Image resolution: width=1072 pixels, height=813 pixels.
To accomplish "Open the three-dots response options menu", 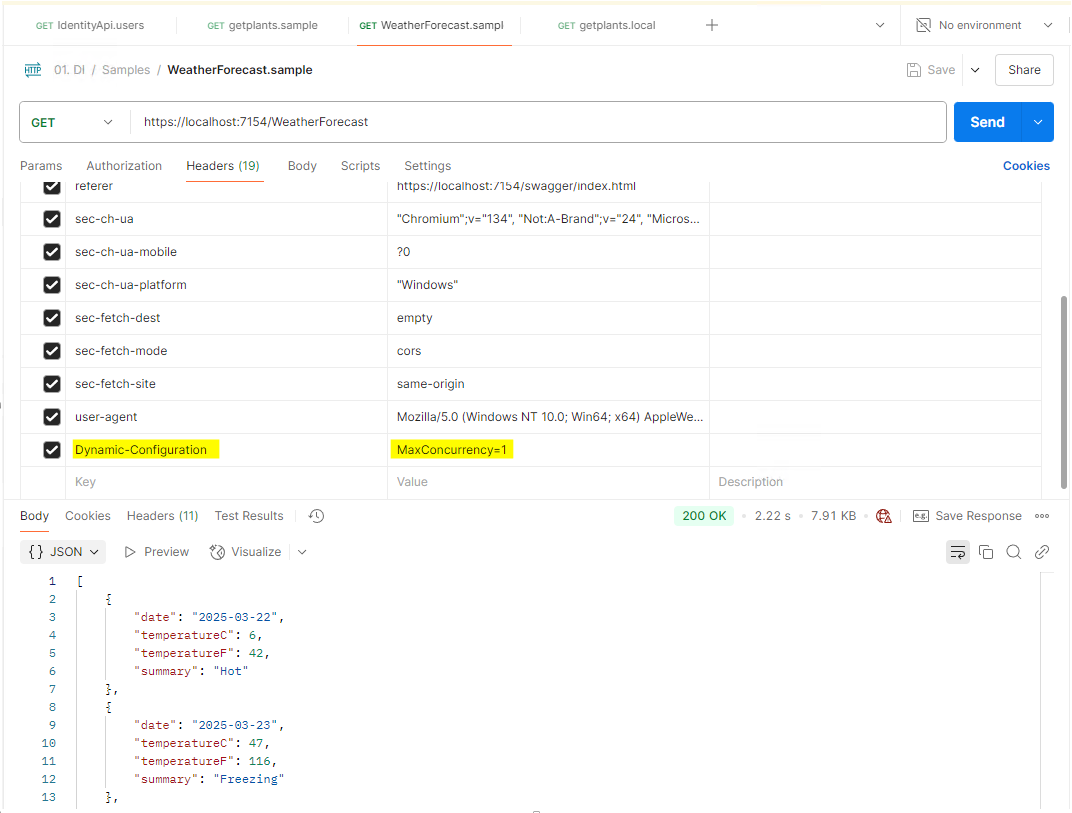I will 1042,516.
